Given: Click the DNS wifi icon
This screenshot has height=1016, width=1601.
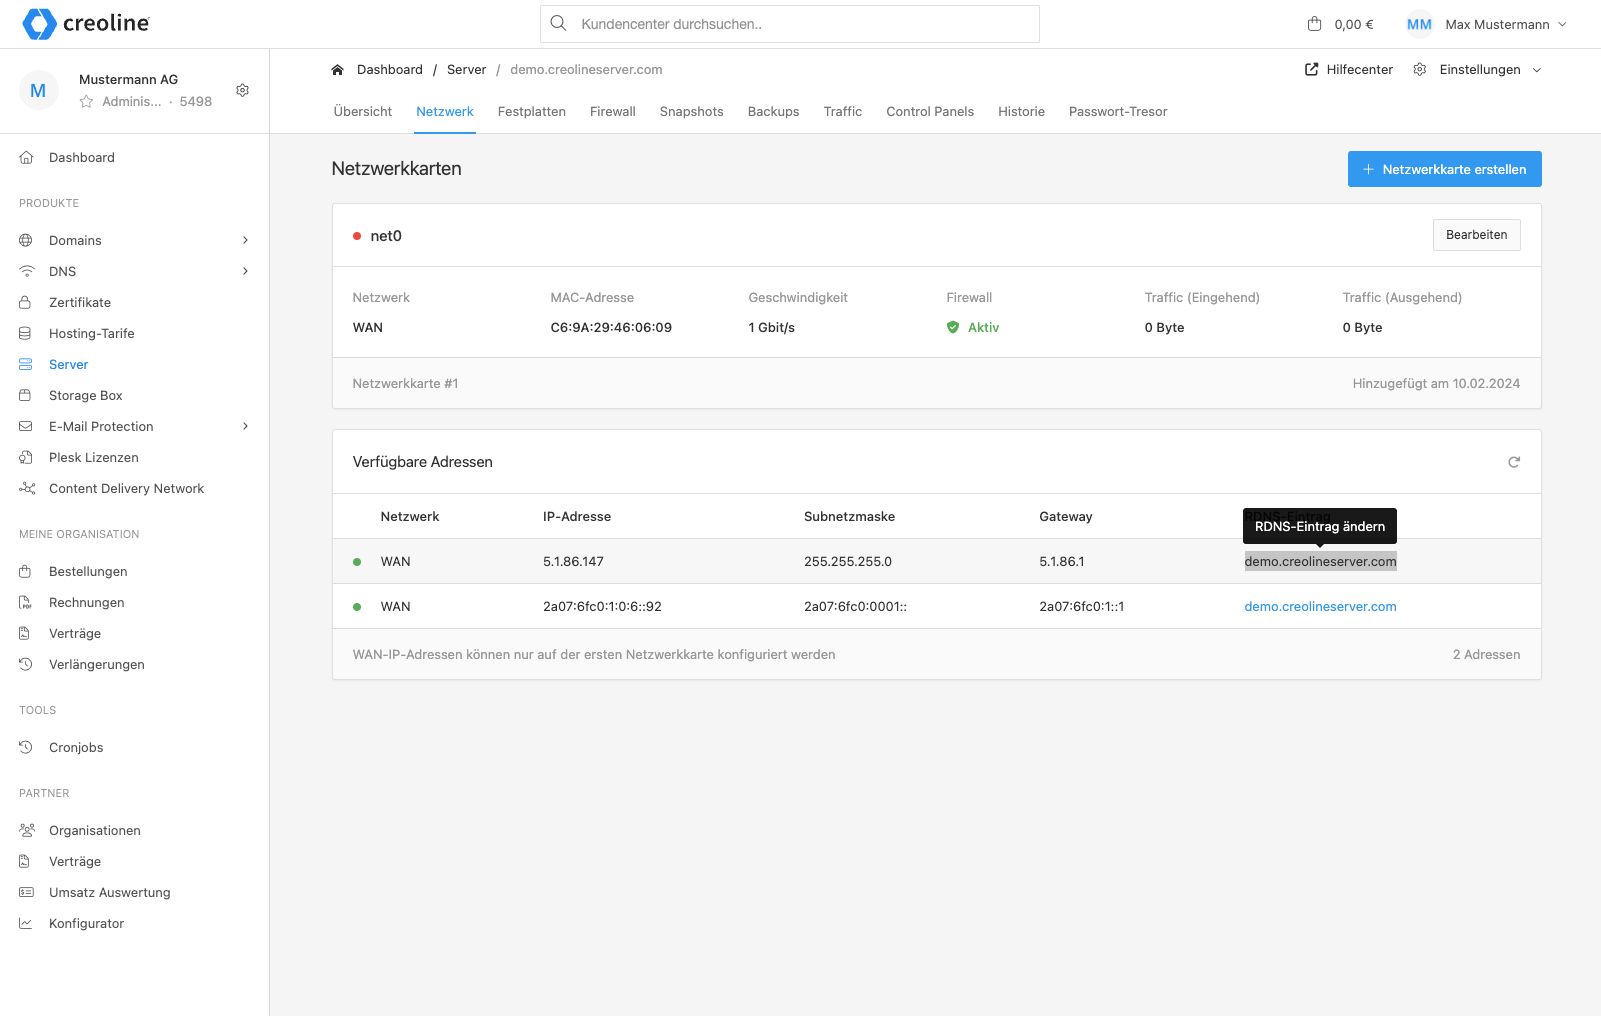Looking at the screenshot, I should click(27, 271).
